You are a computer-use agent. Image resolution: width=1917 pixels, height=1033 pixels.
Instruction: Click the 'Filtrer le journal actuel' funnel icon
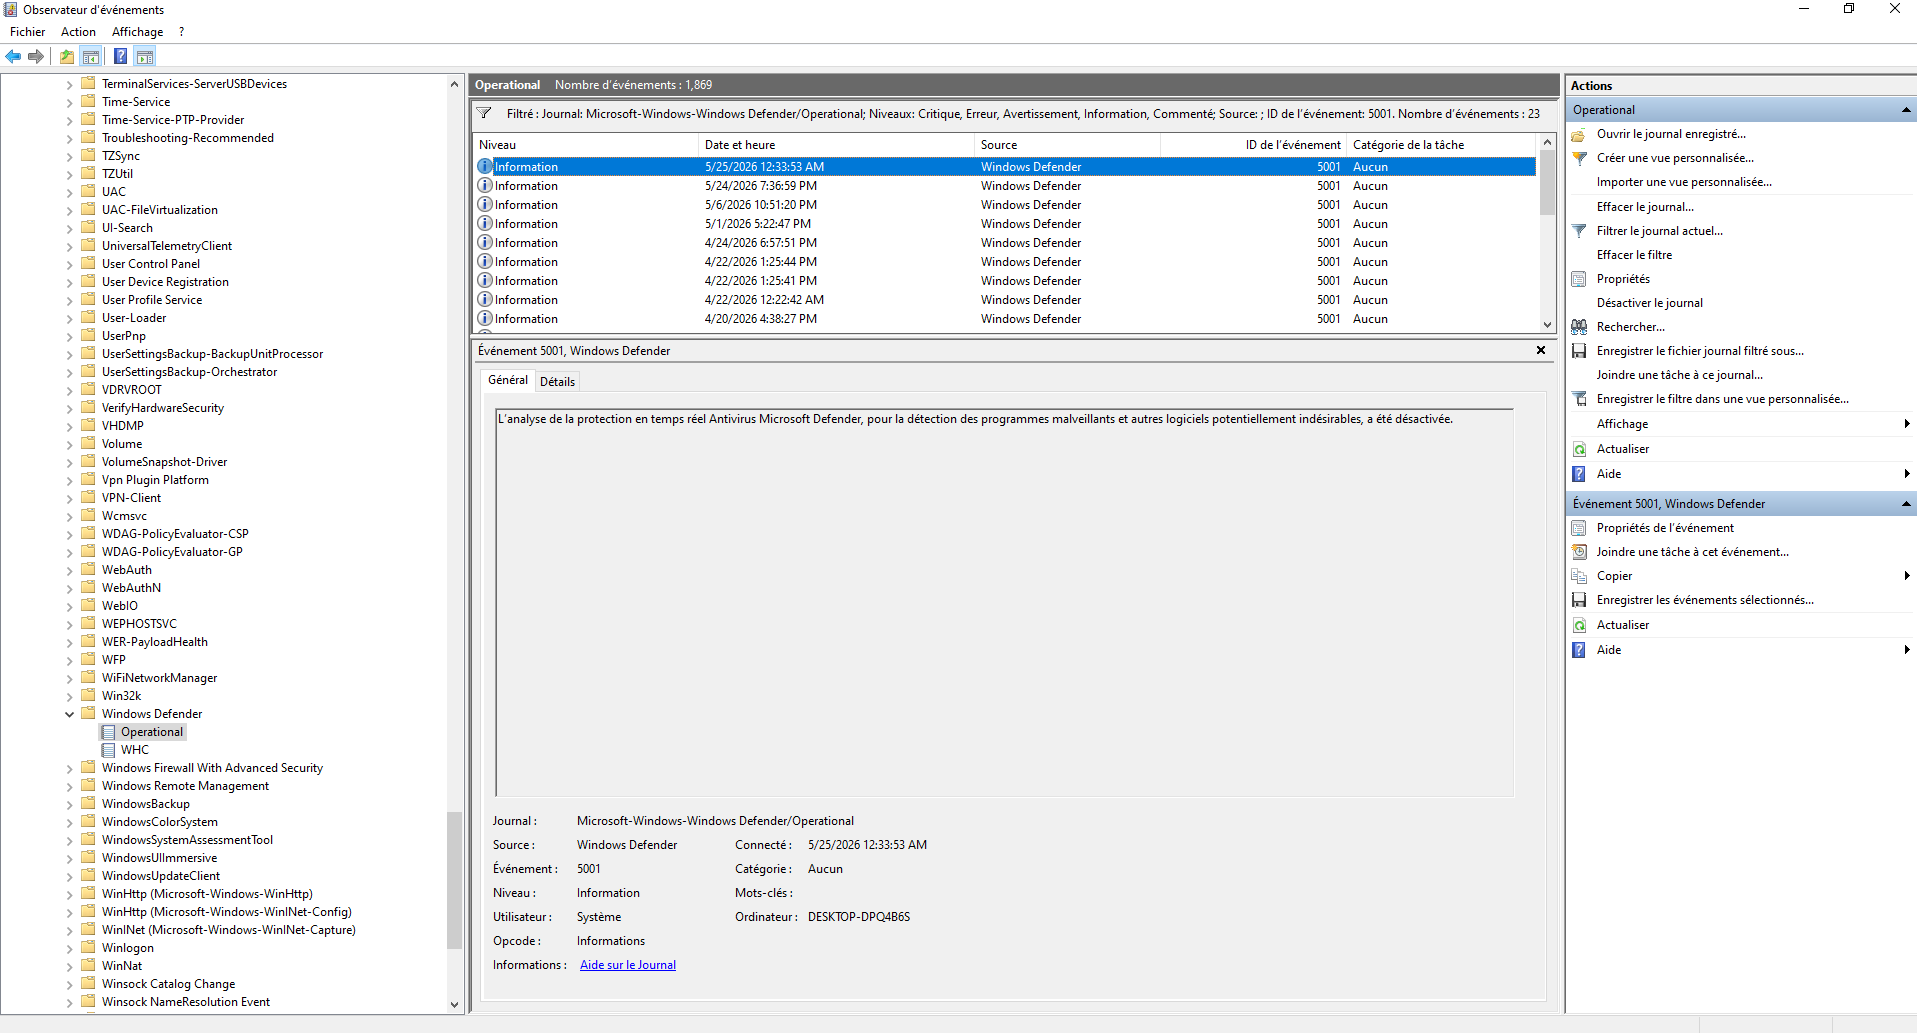pyautogui.click(x=1579, y=231)
